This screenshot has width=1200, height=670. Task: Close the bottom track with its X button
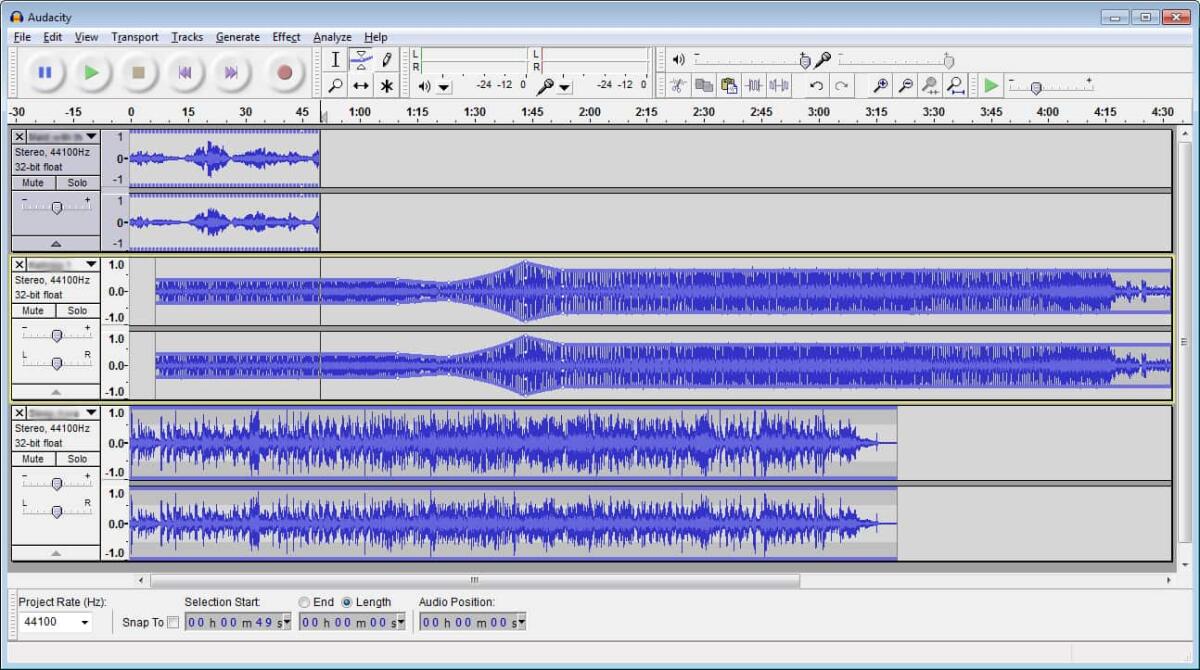pos(19,412)
